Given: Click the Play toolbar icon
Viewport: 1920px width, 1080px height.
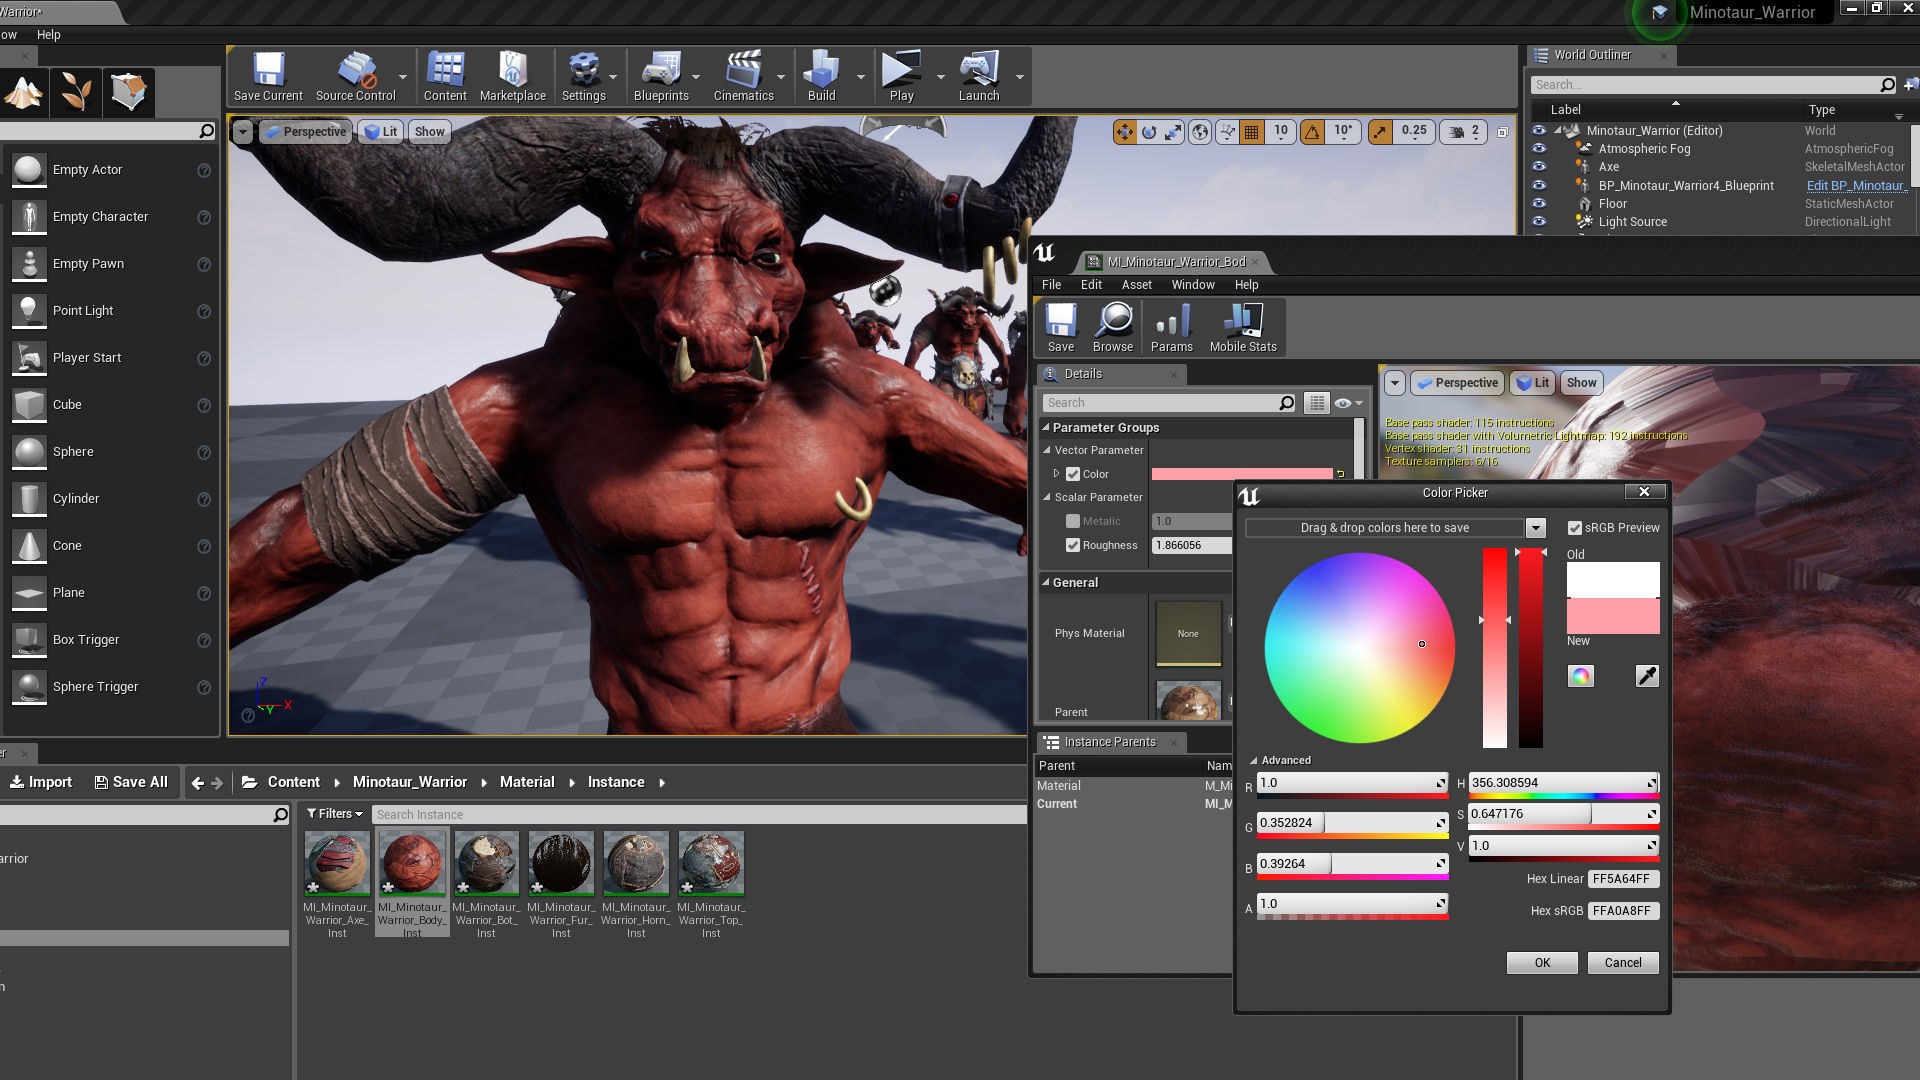Looking at the screenshot, I should click(901, 77).
